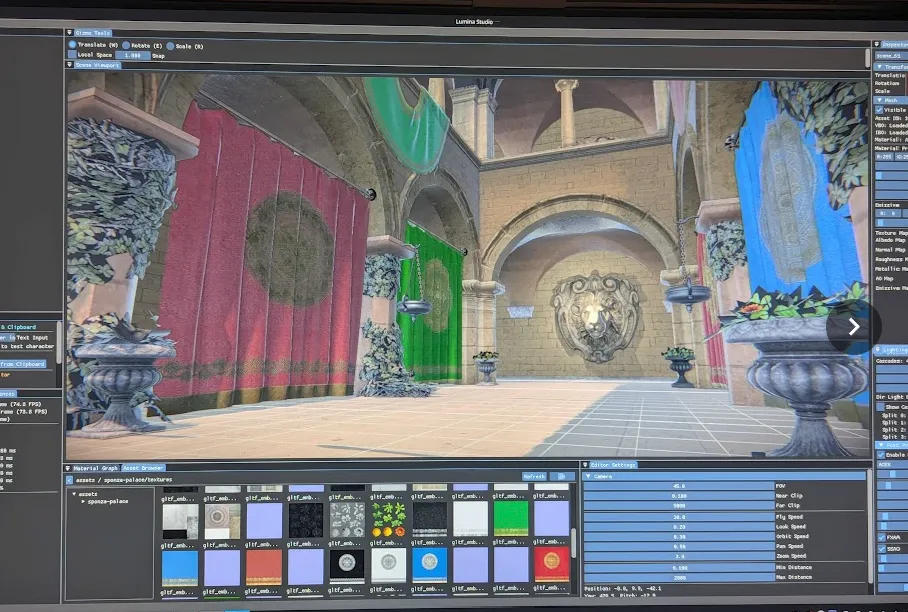
Task: Open the Asset Browser panel menu triangle
Action: pyautogui.click(x=68, y=468)
